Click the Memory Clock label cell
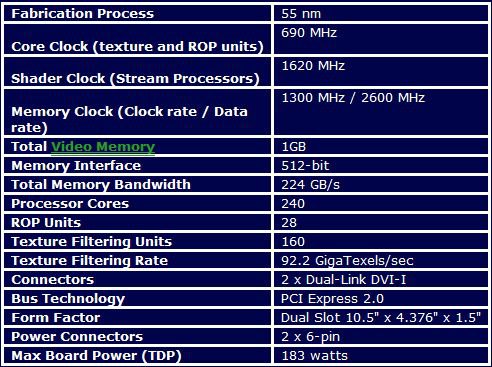This screenshot has width=492, height=367. (x=137, y=112)
